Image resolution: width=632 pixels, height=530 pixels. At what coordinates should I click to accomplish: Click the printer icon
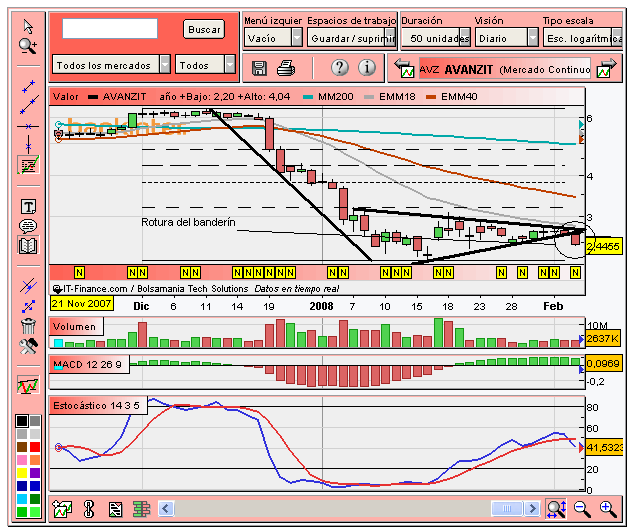point(286,68)
